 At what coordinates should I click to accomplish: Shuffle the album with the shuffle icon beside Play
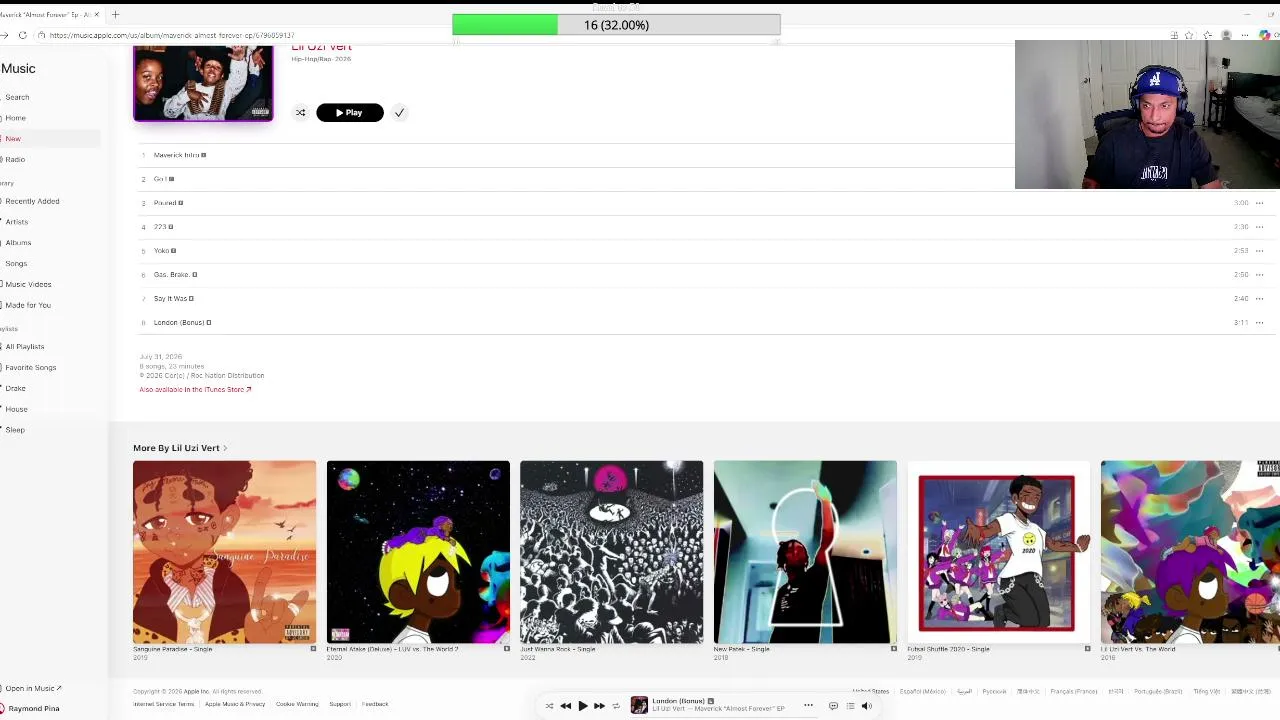(300, 113)
